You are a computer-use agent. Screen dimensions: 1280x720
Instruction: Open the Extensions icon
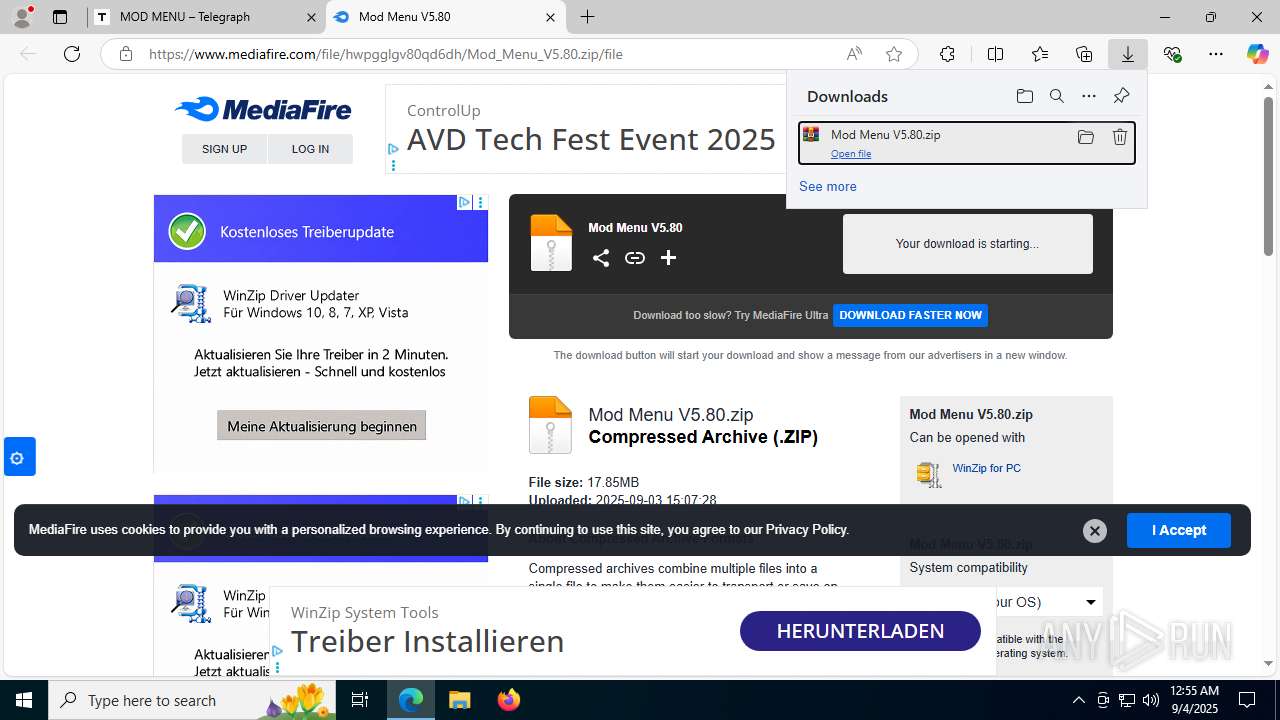point(947,54)
